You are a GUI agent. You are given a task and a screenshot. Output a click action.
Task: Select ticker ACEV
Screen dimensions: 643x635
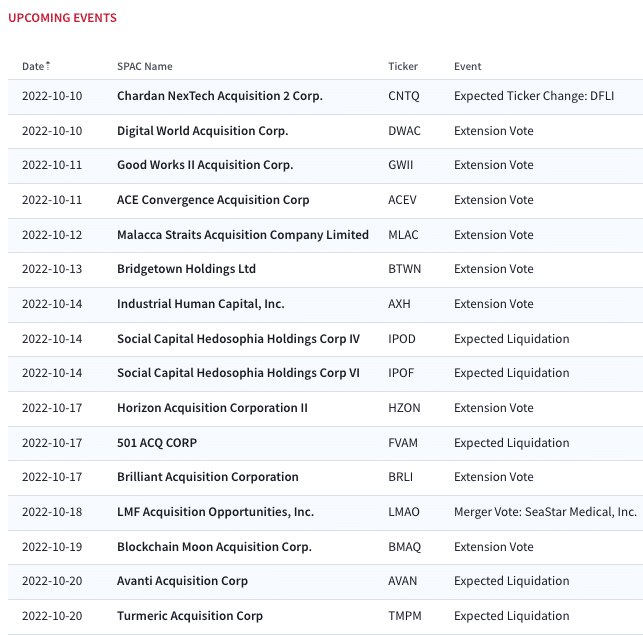click(x=402, y=200)
